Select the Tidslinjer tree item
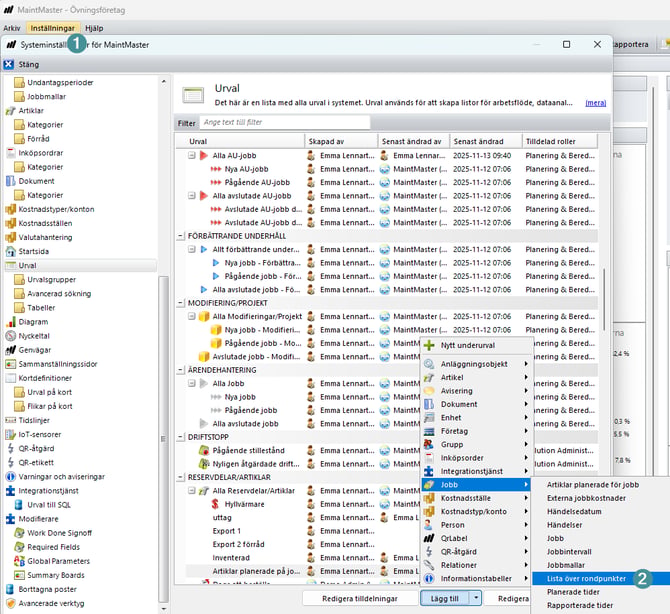Screen dimensions: 670x614 coord(34,420)
